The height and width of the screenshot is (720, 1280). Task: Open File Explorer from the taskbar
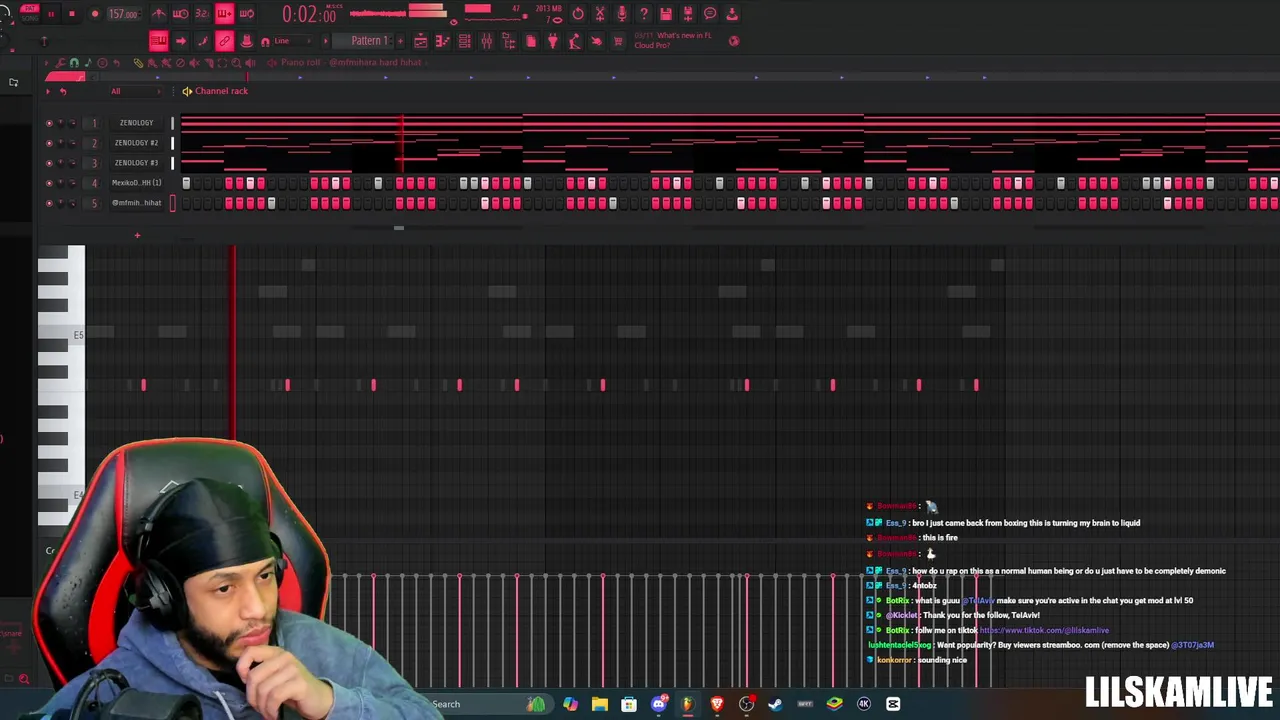click(599, 704)
